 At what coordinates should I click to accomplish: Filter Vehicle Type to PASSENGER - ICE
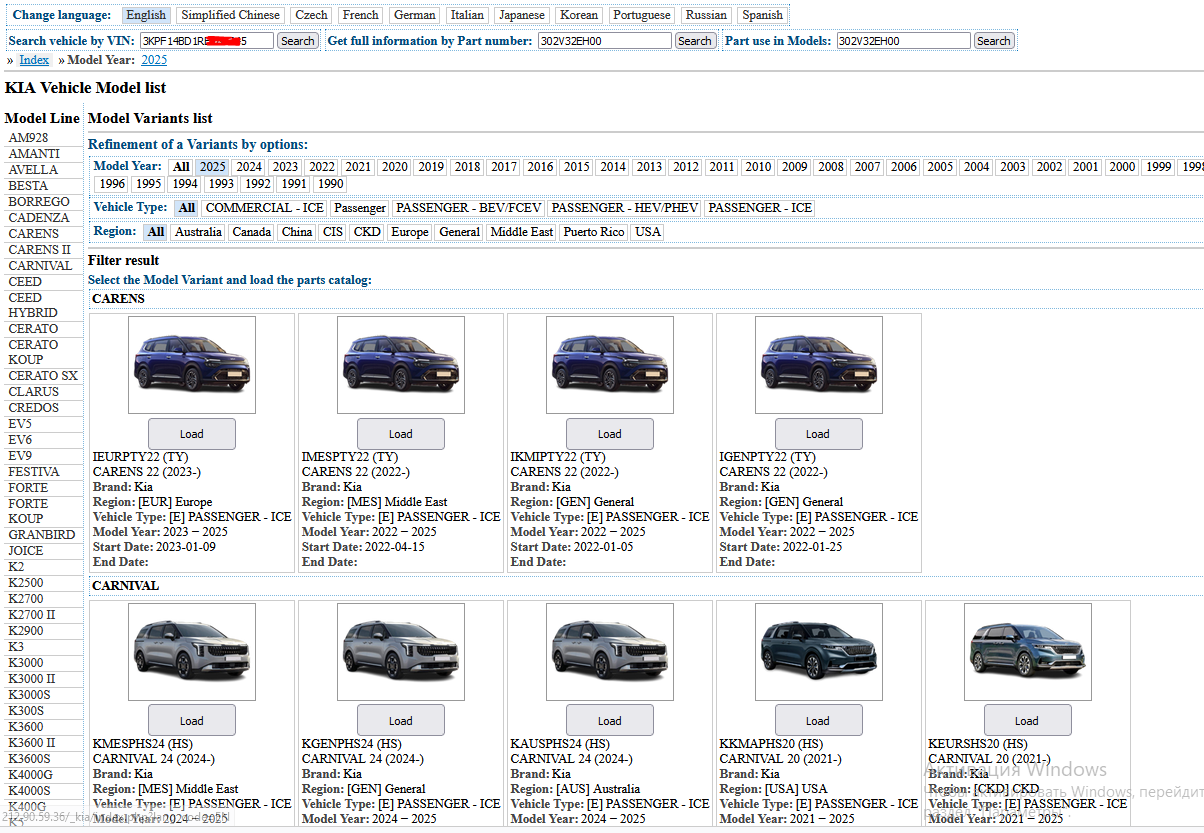coord(761,208)
